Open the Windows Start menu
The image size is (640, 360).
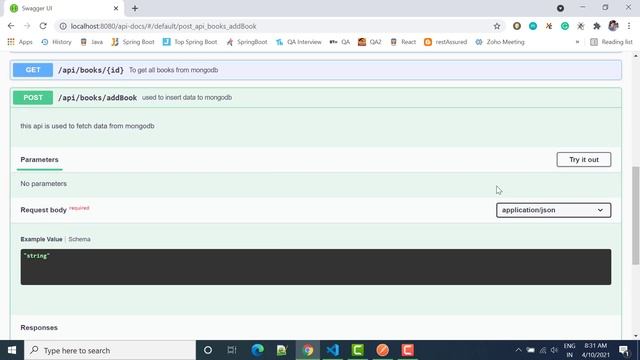pos(12,350)
